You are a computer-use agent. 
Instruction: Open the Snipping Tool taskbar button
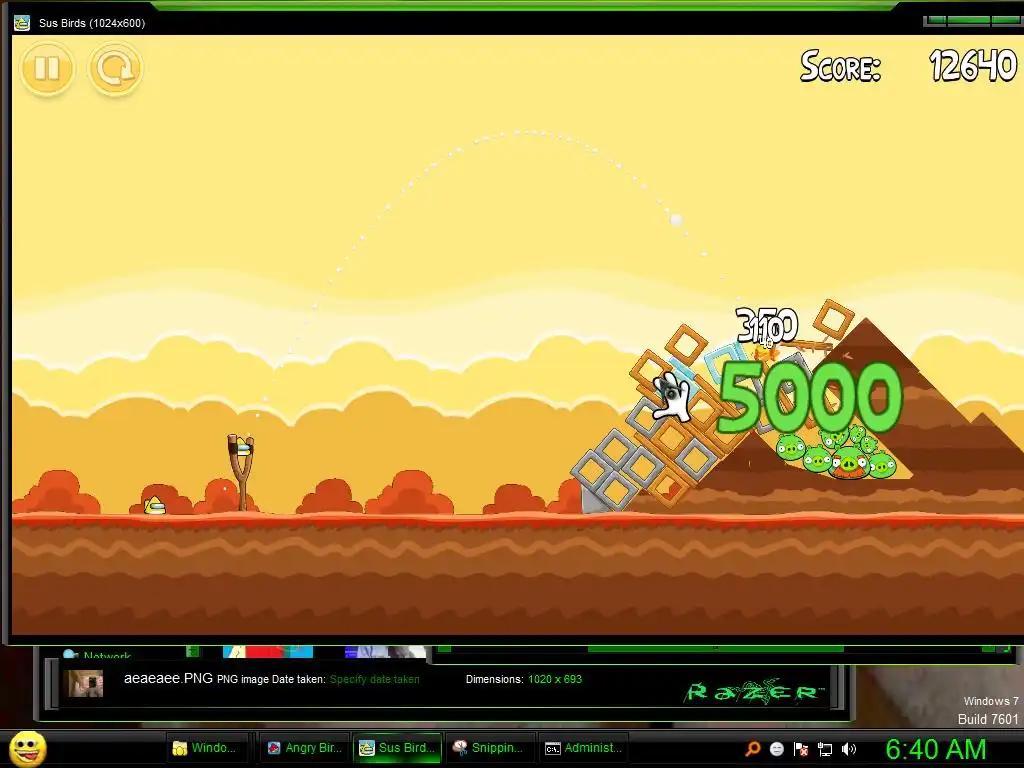coord(490,748)
